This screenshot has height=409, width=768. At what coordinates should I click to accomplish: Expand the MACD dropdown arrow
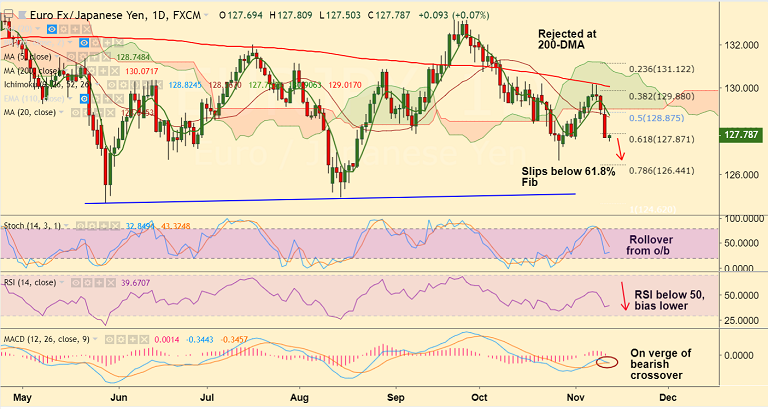95,339
